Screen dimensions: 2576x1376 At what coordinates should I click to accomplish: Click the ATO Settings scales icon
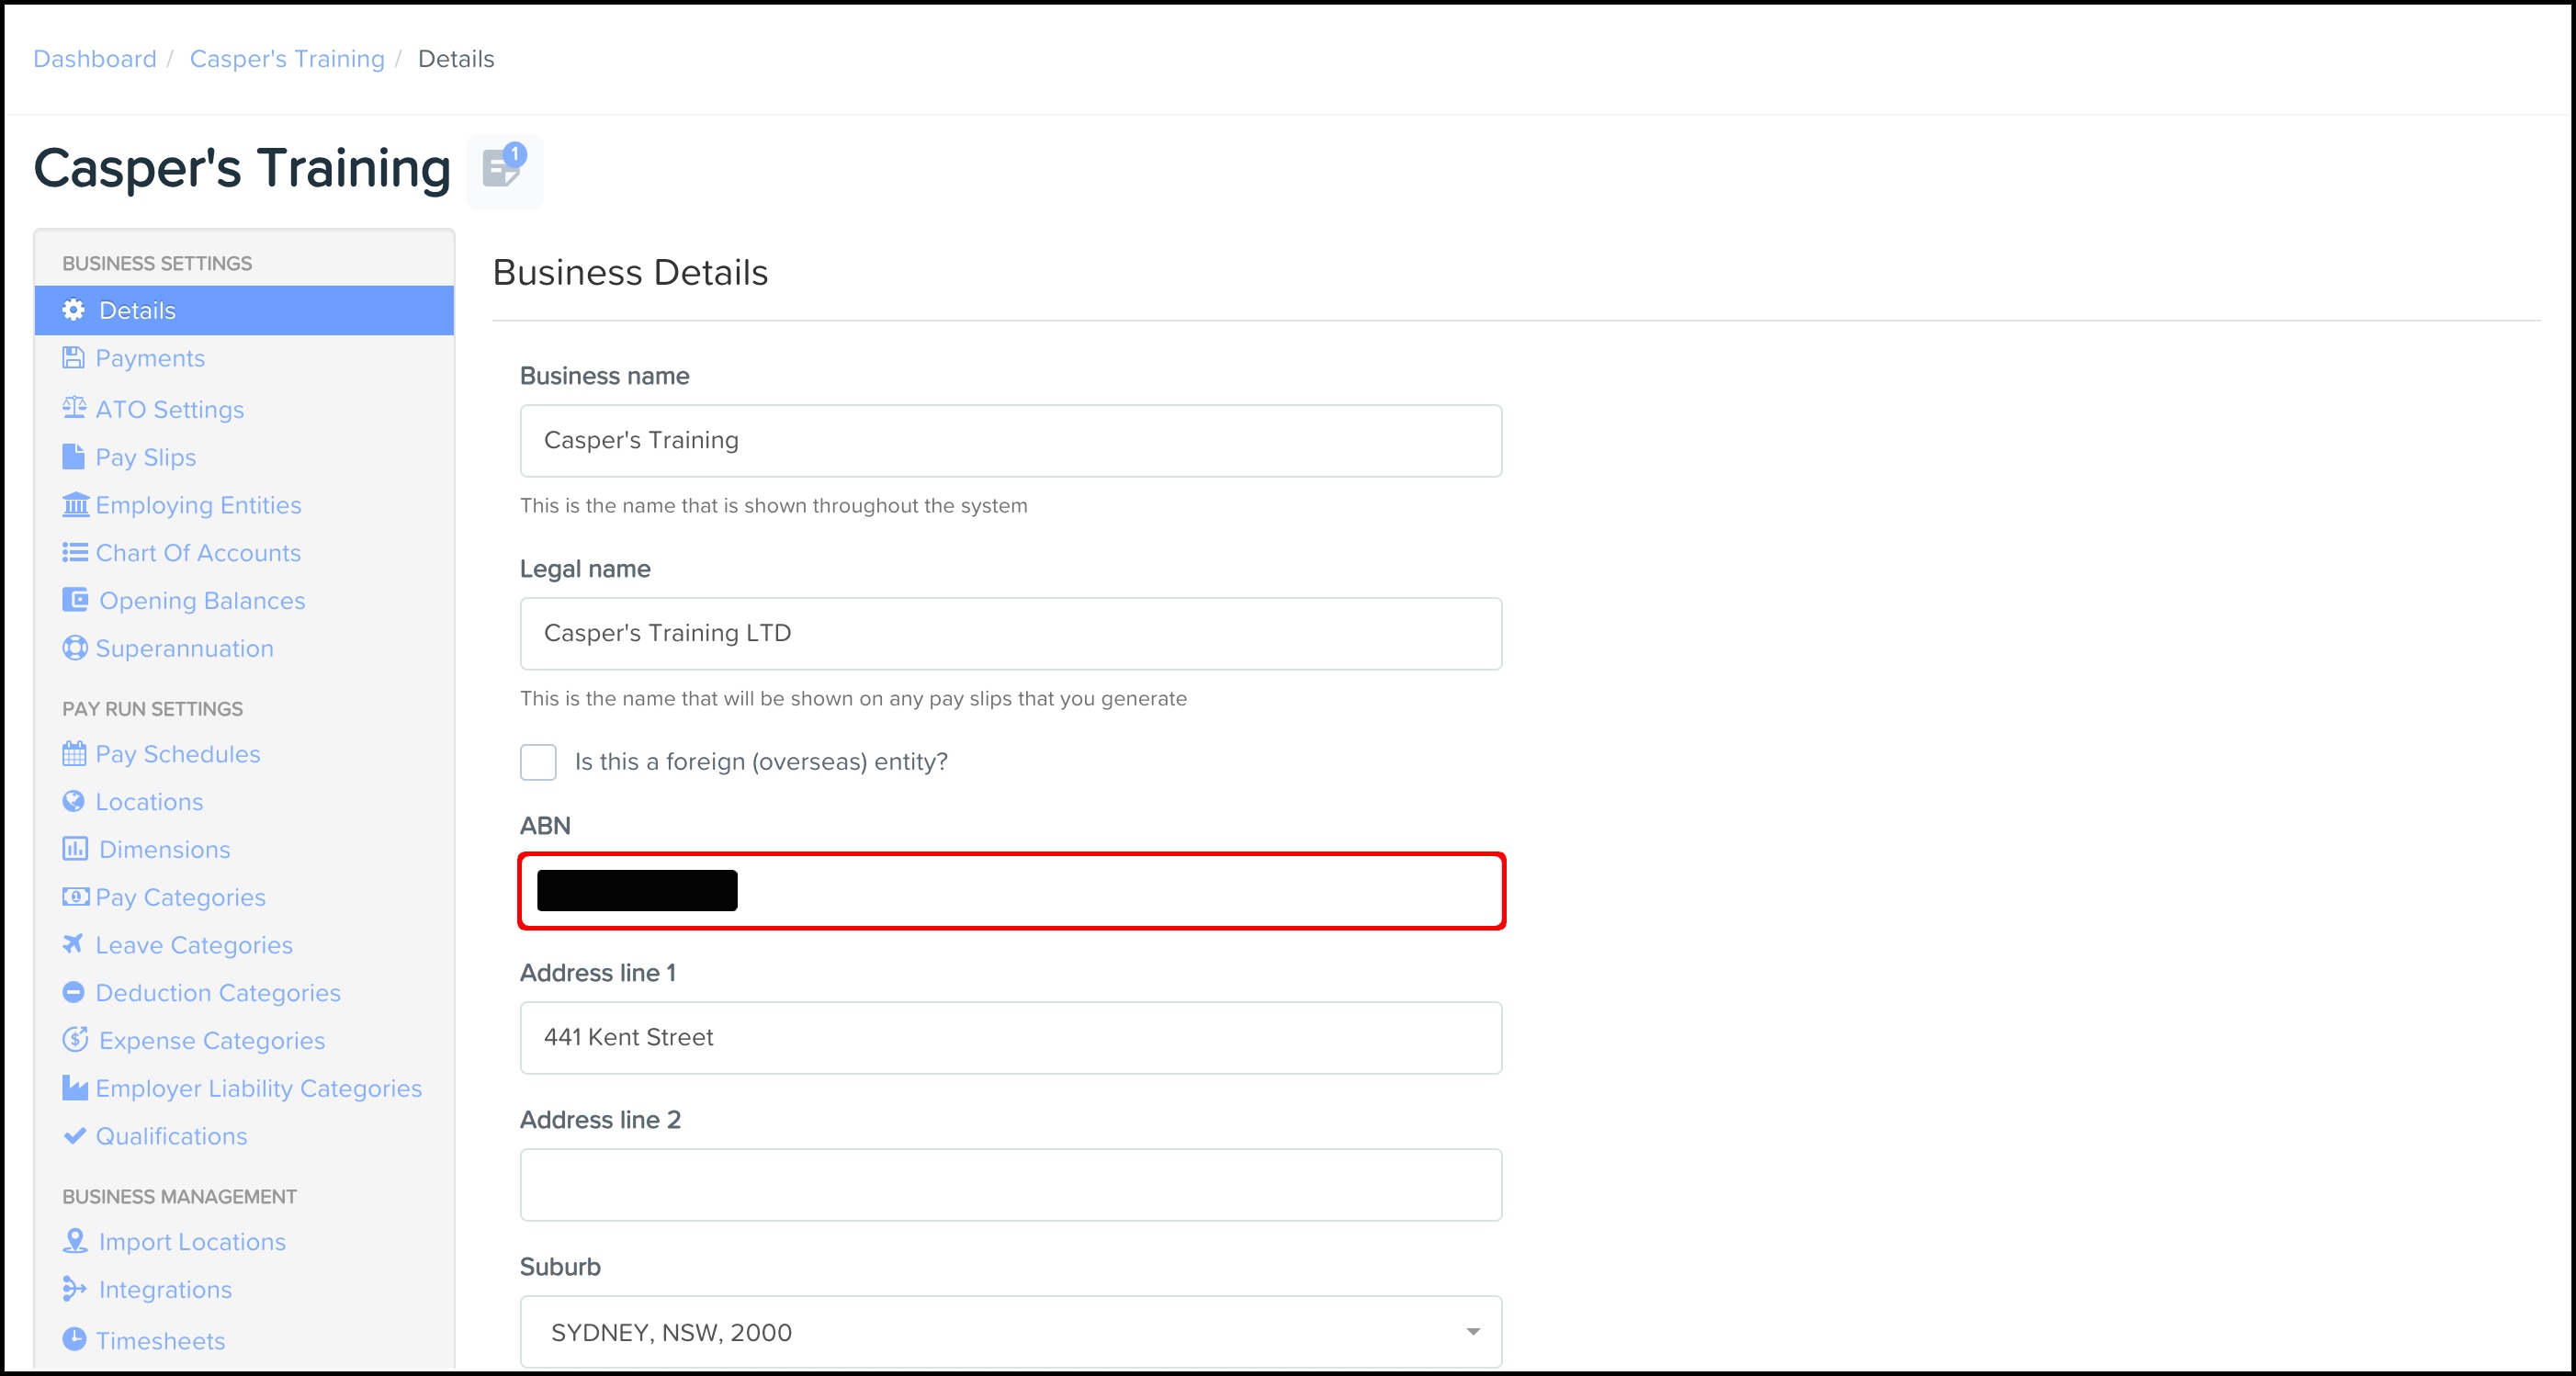pyautogui.click(x=74, y=408)
